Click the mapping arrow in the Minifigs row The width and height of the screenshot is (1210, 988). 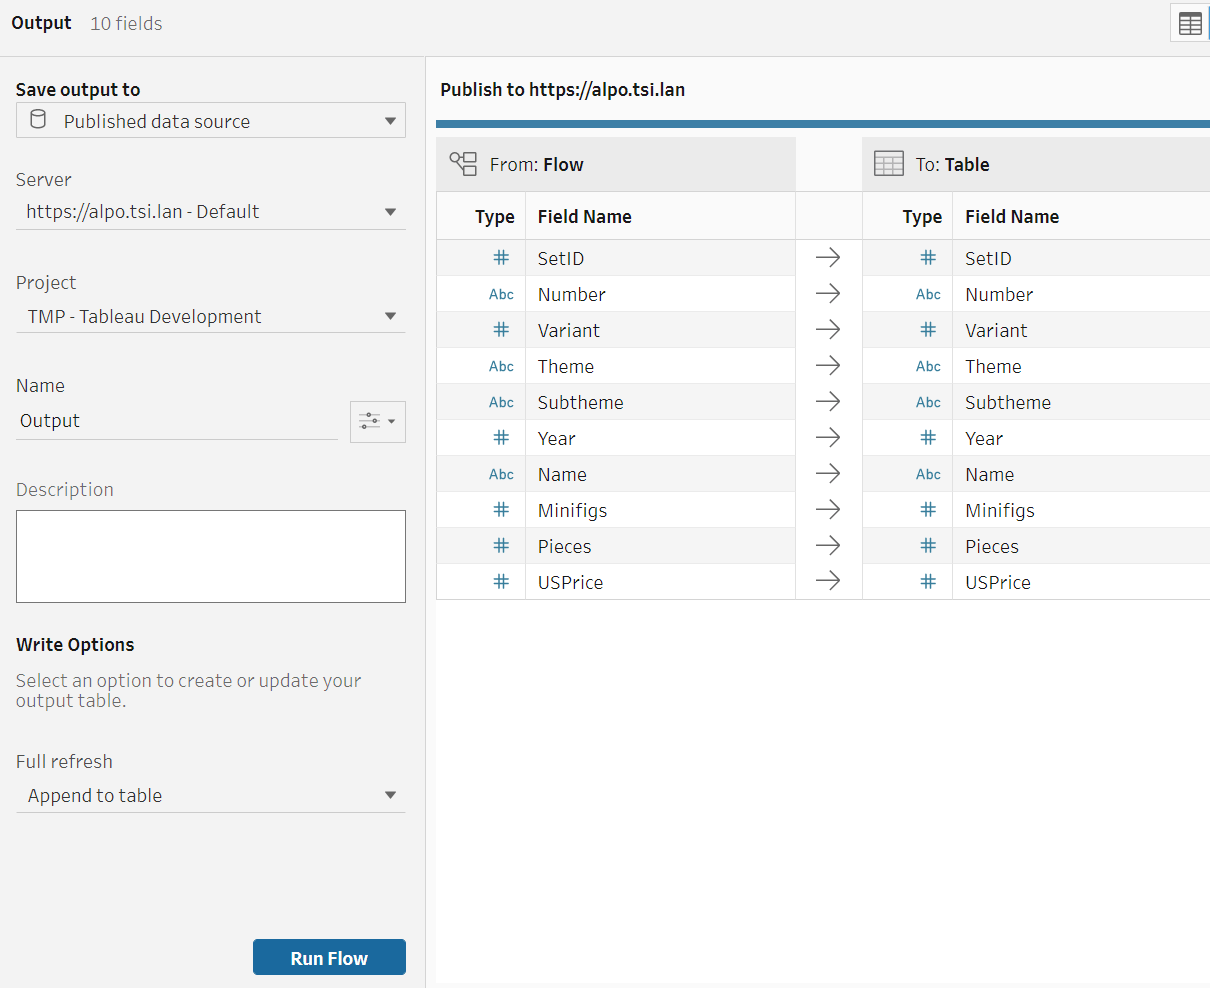828,510
